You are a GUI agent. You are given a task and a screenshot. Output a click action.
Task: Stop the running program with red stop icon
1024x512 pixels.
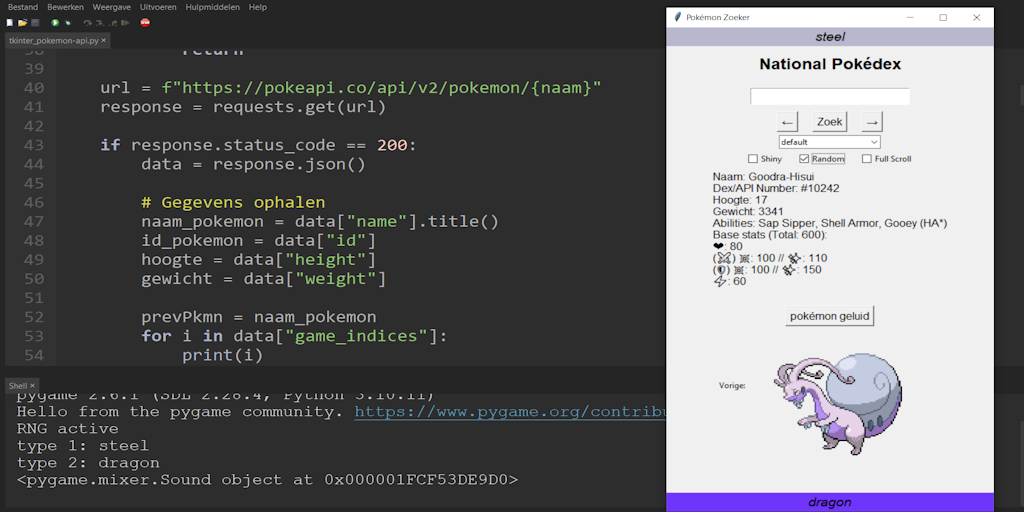click(x=145, y=23)
